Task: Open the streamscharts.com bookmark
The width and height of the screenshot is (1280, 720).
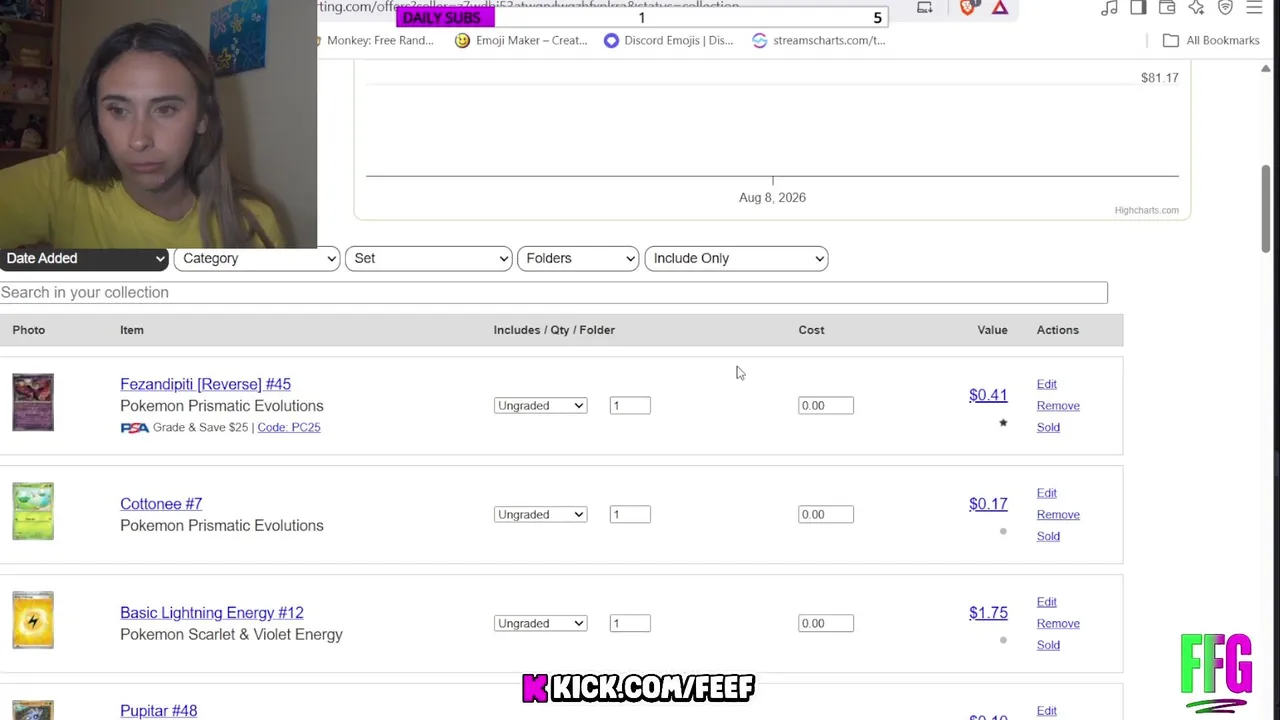Action: (x=818, y=40)
